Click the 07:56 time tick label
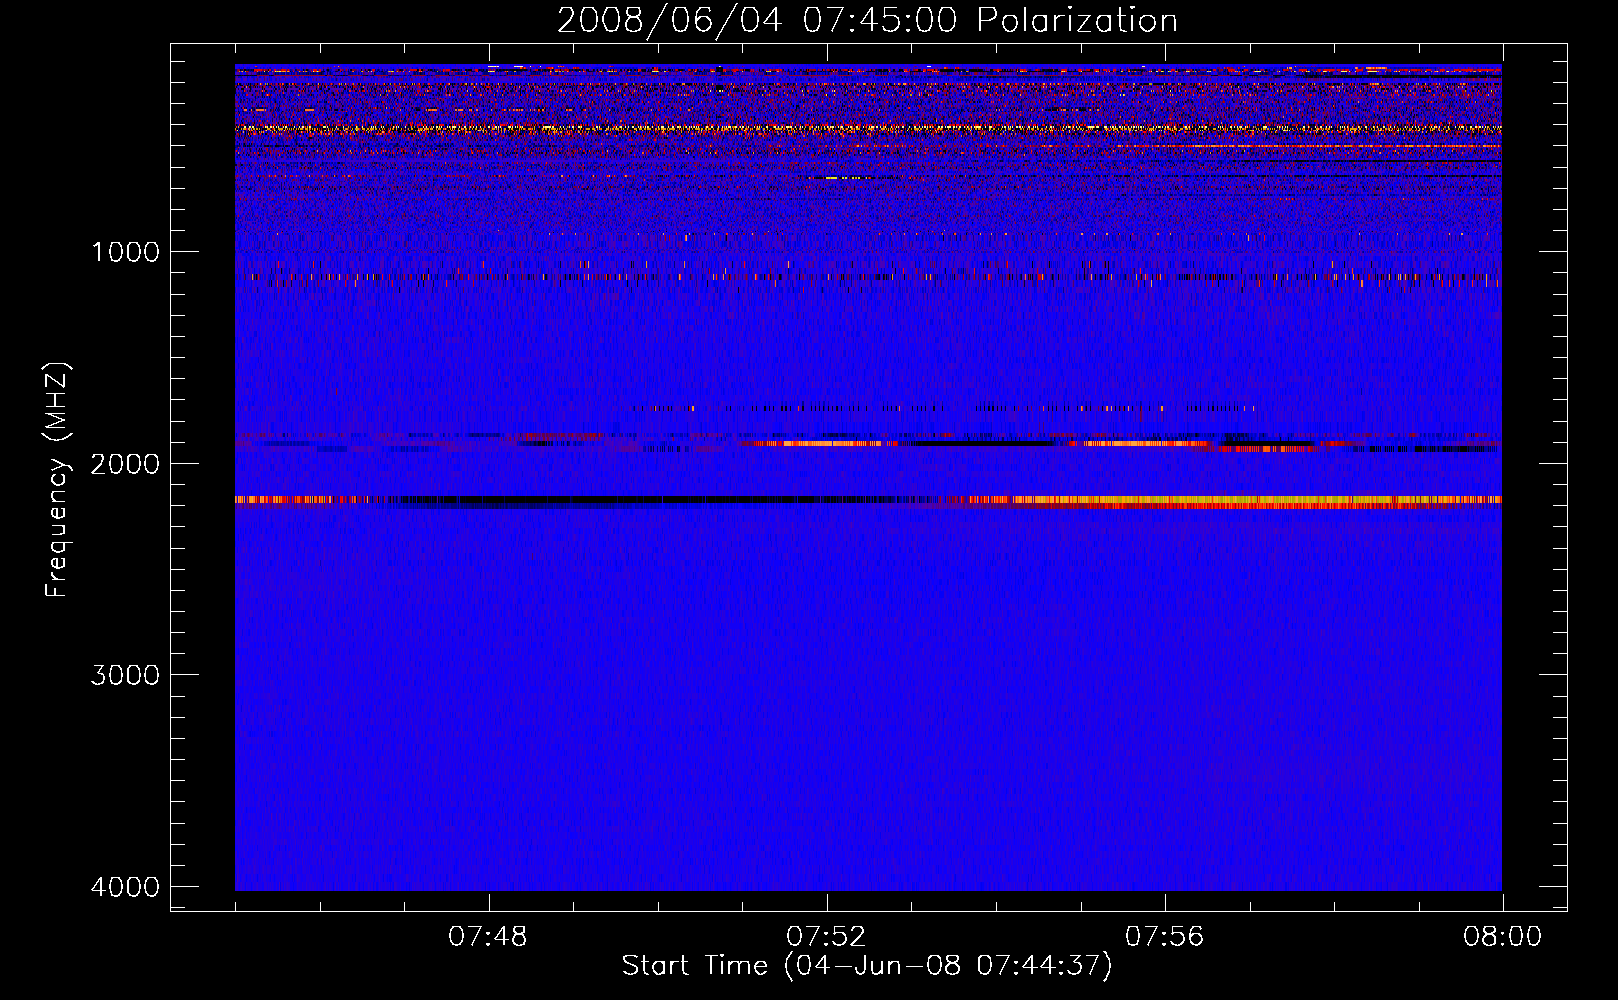 (x=1164, y=937)
